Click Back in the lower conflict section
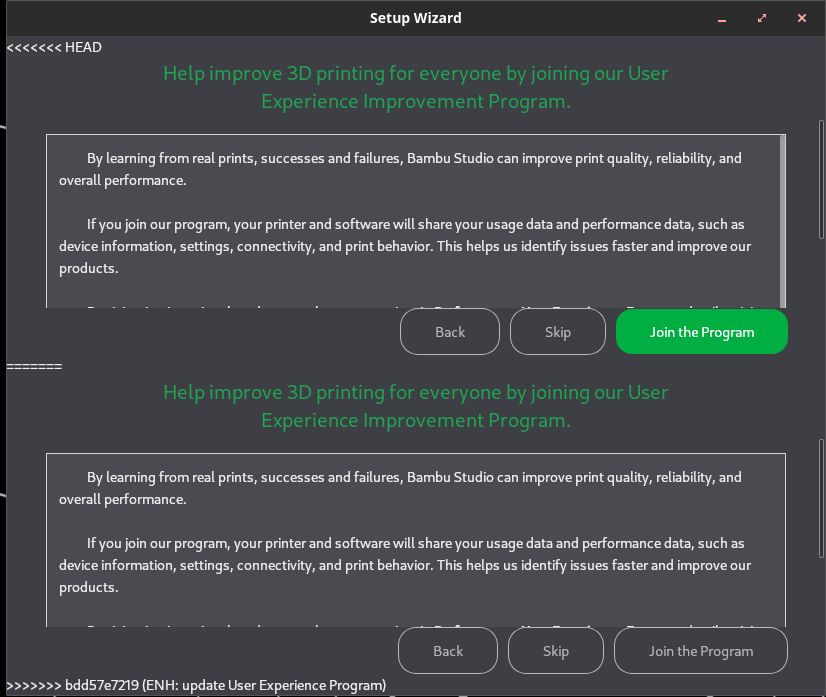The width and height of the screenshot is (826, 697). (448, 651)
